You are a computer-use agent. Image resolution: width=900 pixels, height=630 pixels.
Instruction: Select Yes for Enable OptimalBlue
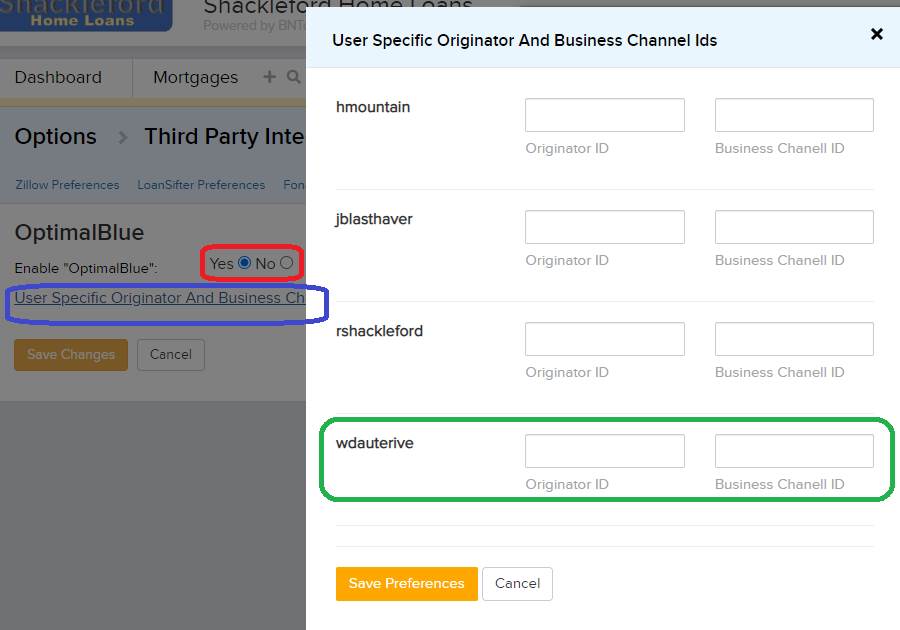[245, 263]
